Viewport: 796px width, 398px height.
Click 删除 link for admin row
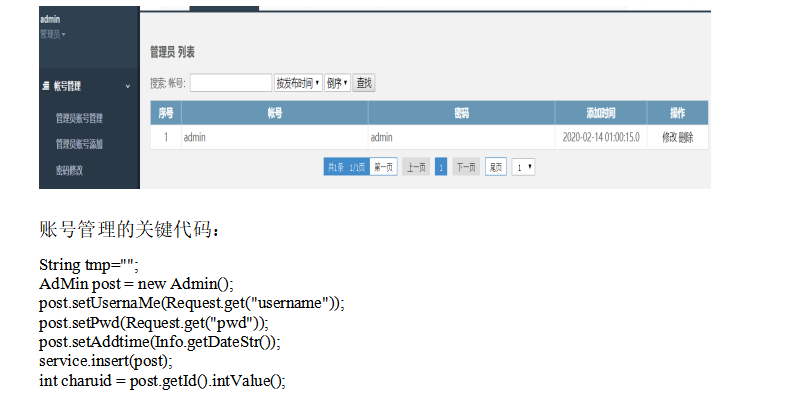[686, 138]
